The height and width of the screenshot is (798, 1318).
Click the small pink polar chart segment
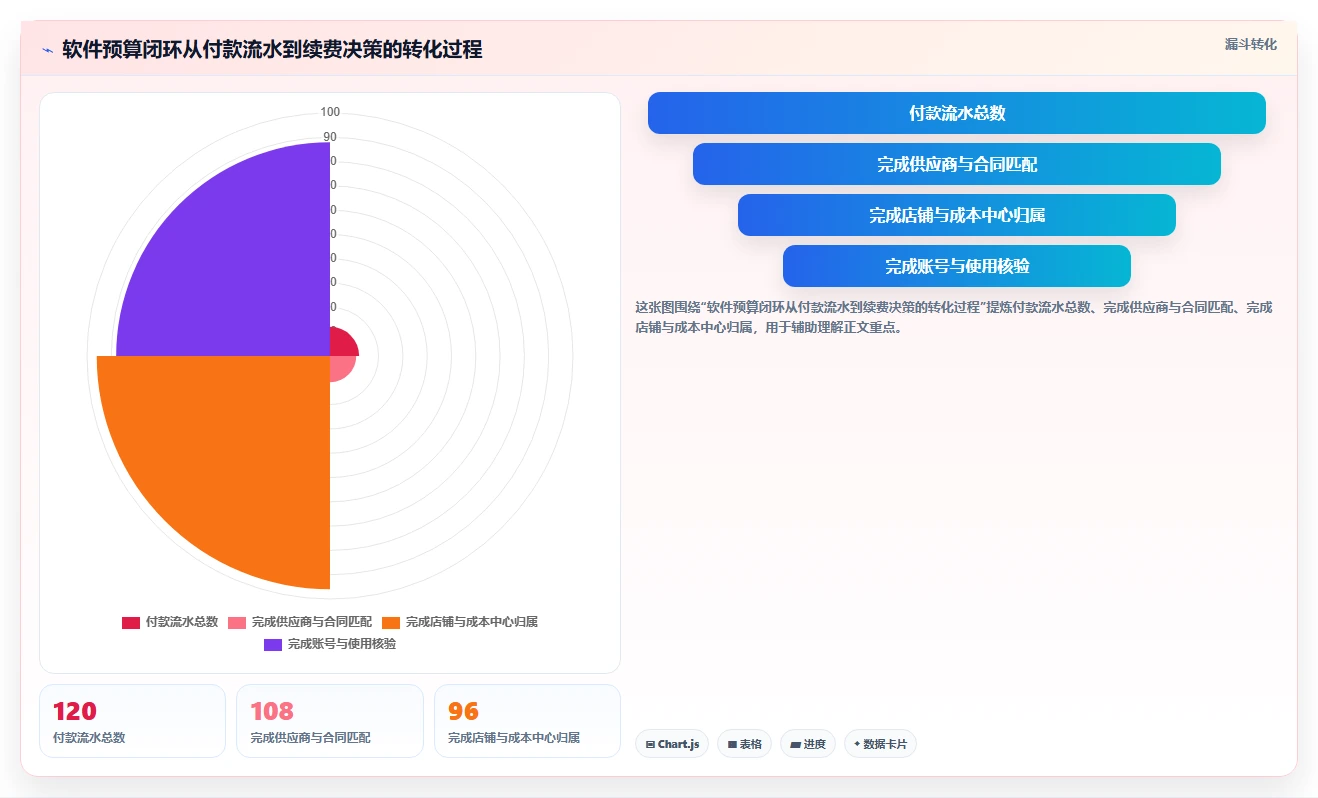pos(340,366)
